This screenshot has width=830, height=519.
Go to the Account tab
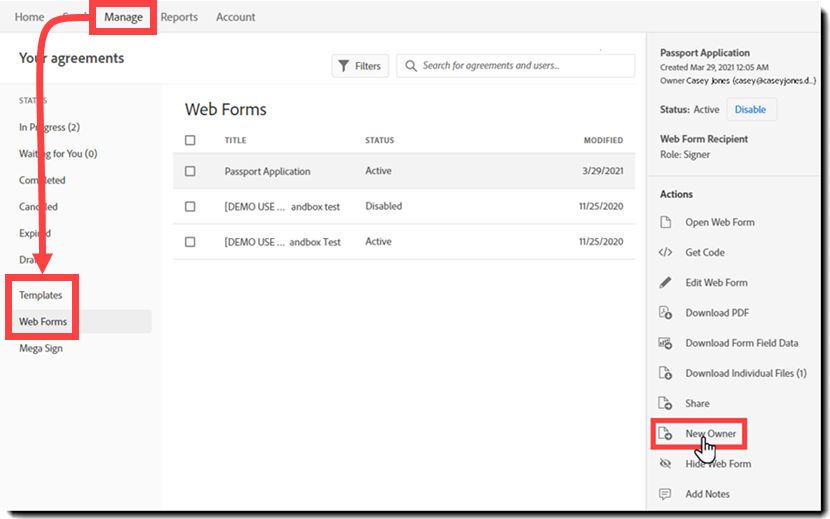pyautogui.click(x=236, y=17)
